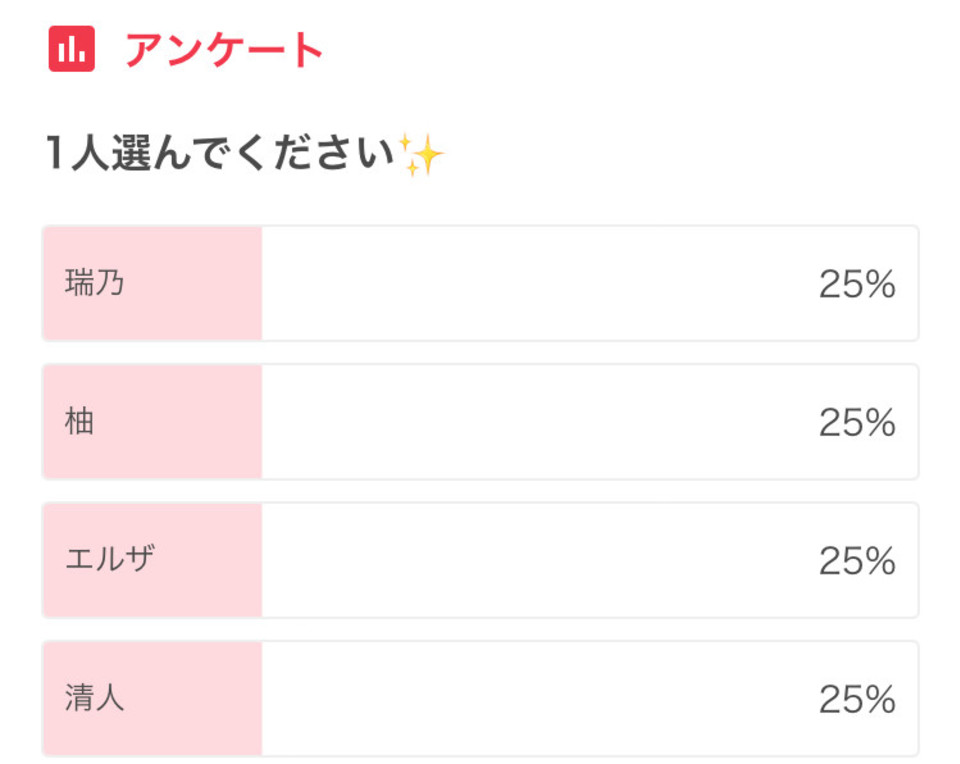This screenshot has width=960, height=764.
Task: Click the white empty area of 瑞乃 row
Action: pos(539,283)
